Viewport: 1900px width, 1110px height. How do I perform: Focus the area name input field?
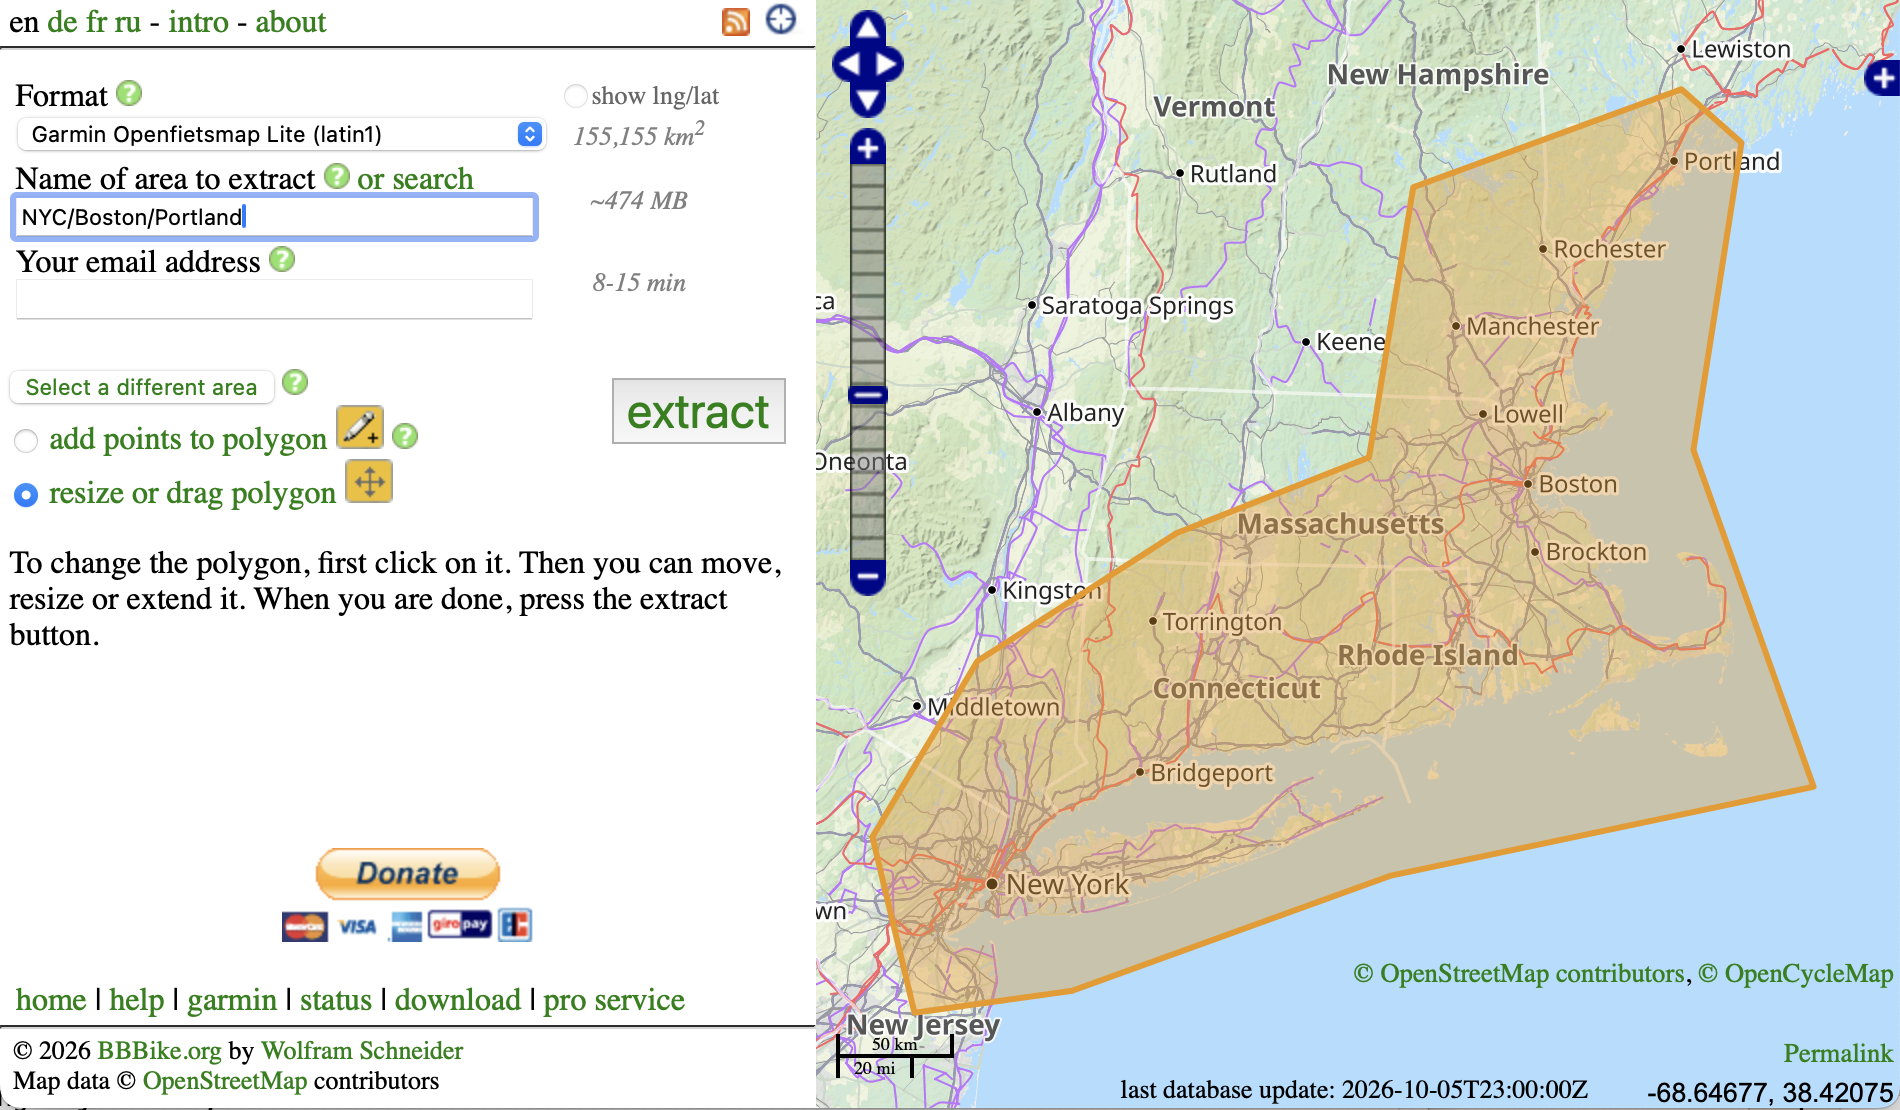(x=274, y=217)
